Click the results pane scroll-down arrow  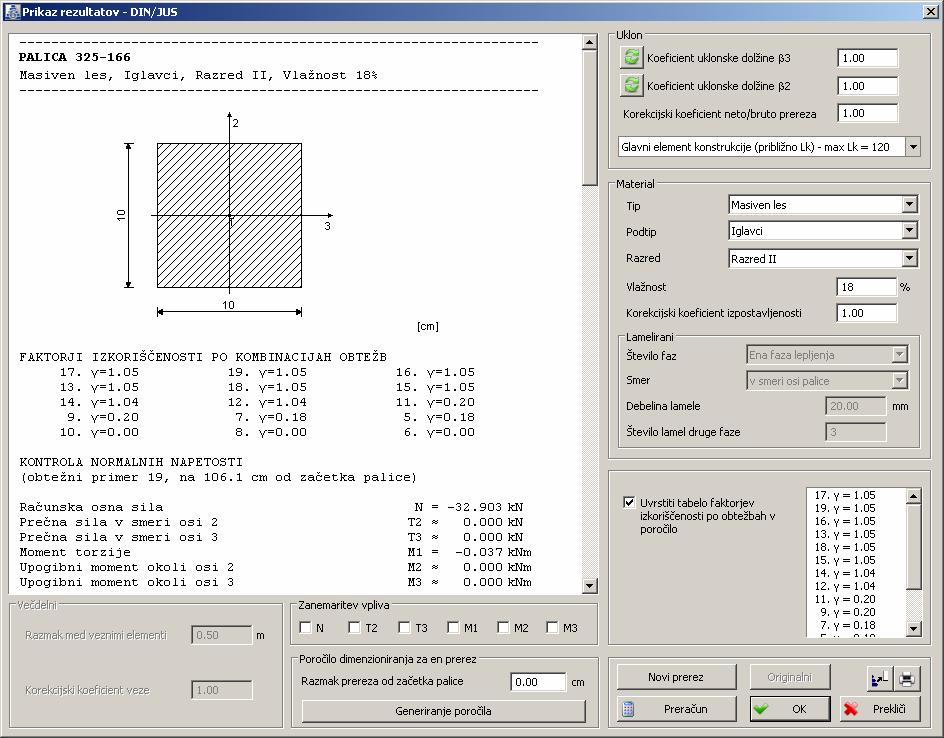pos(589,585)
